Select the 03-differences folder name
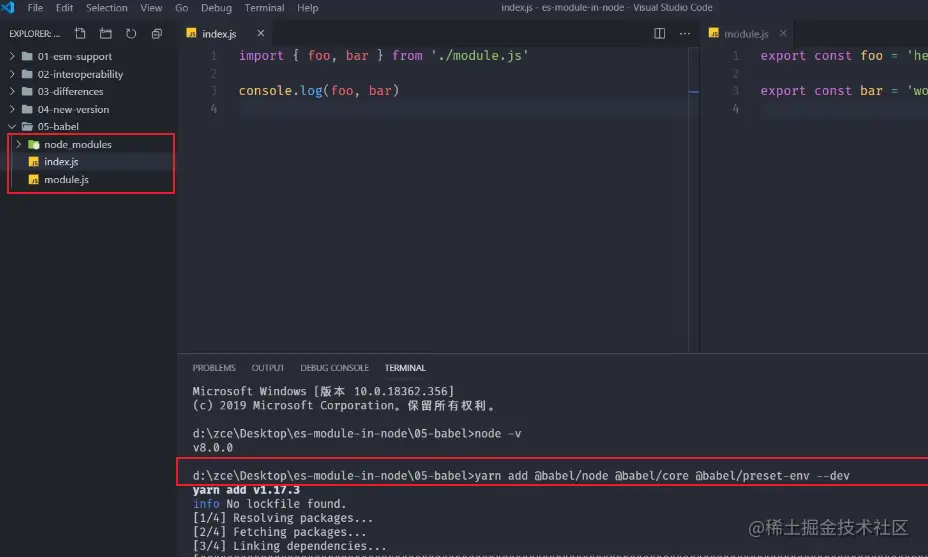928x557 pixels. pyautogui.click(x=70, y=91)
